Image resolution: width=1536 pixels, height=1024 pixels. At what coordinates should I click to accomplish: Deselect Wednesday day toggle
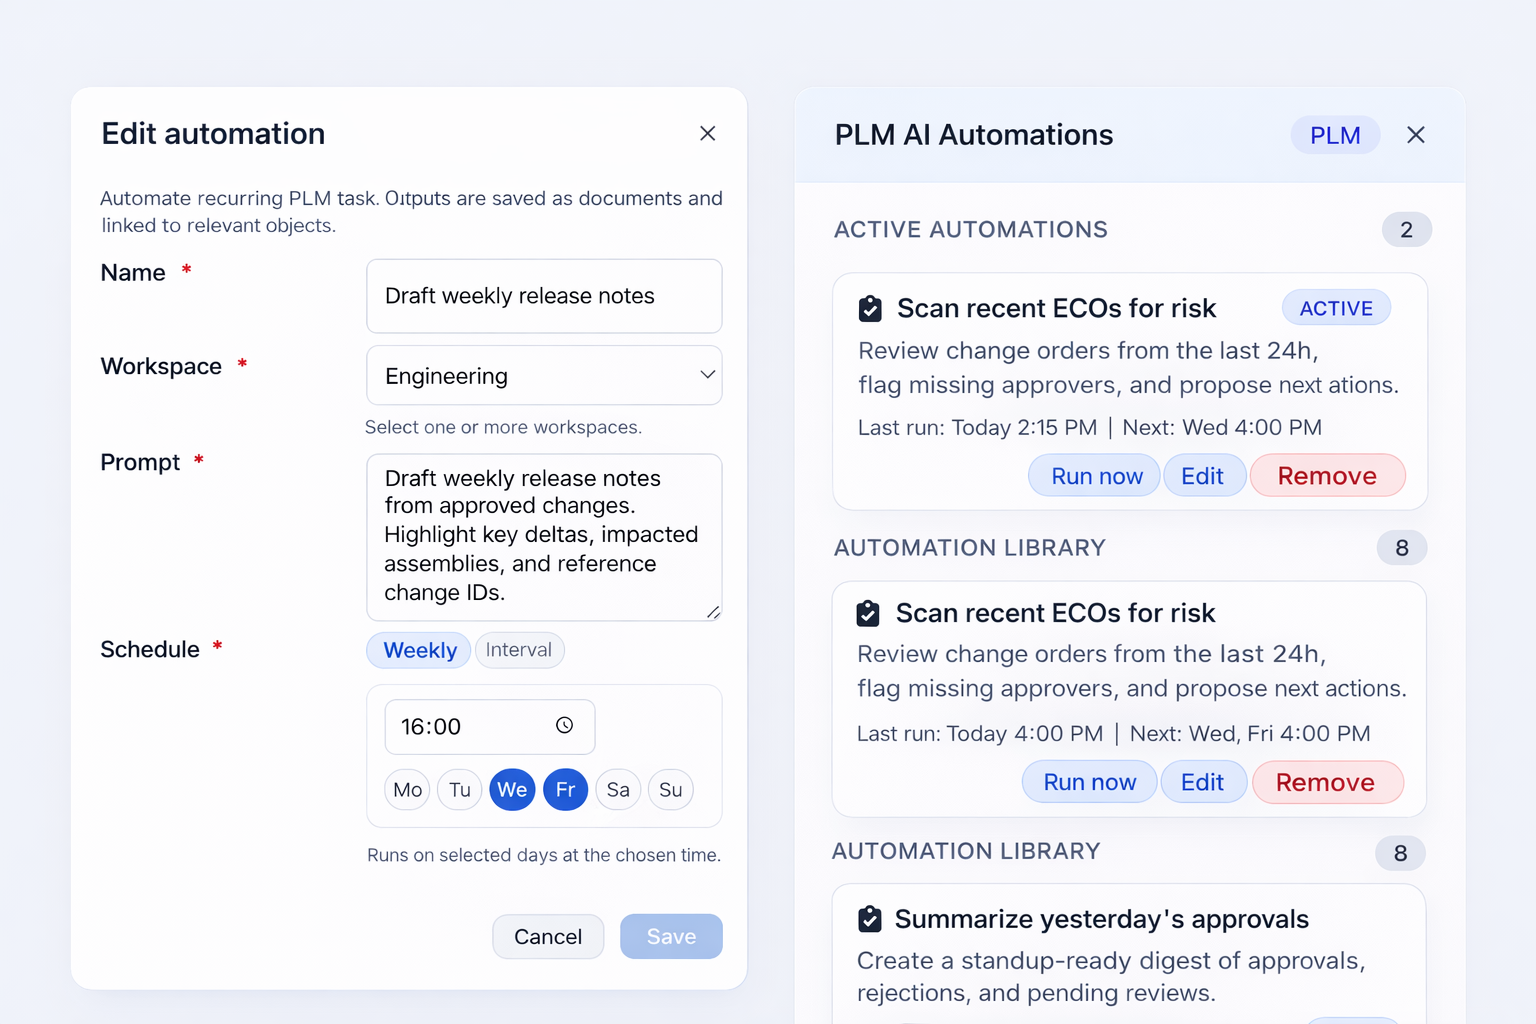512,790
